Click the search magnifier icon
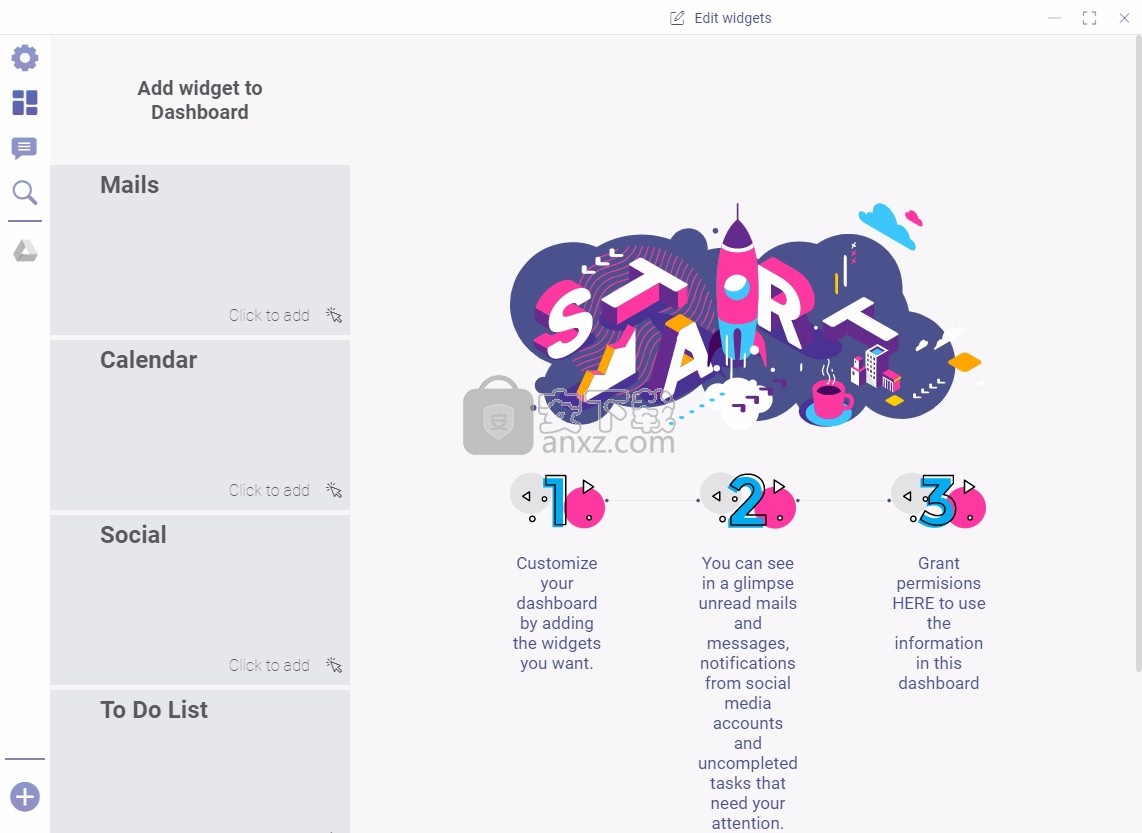The width and height of the screenshot is (1142, 833). click(x=25, y=193)
